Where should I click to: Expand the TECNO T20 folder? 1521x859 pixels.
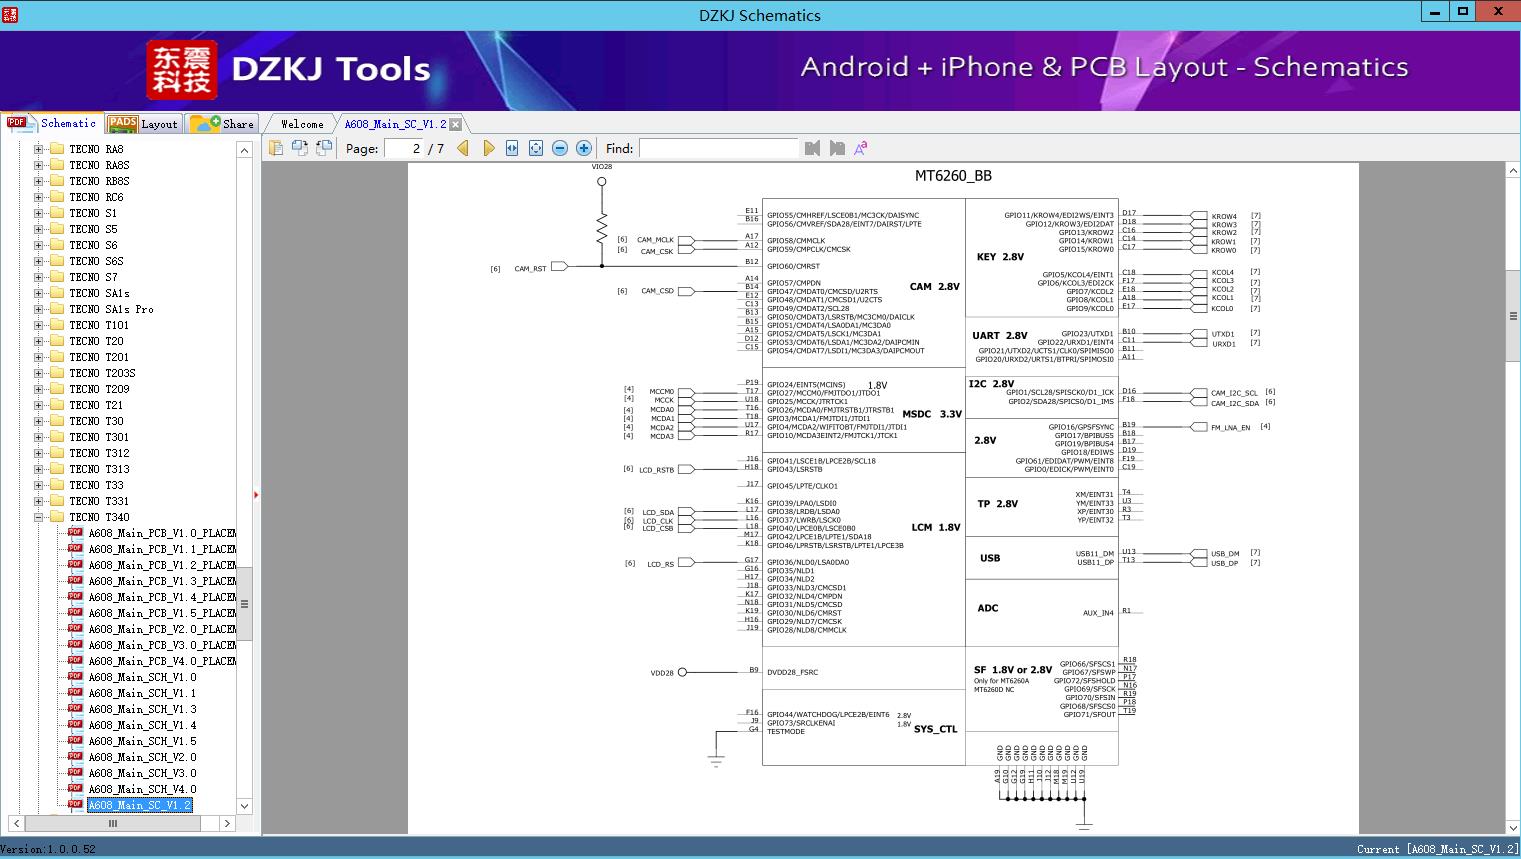38,341
